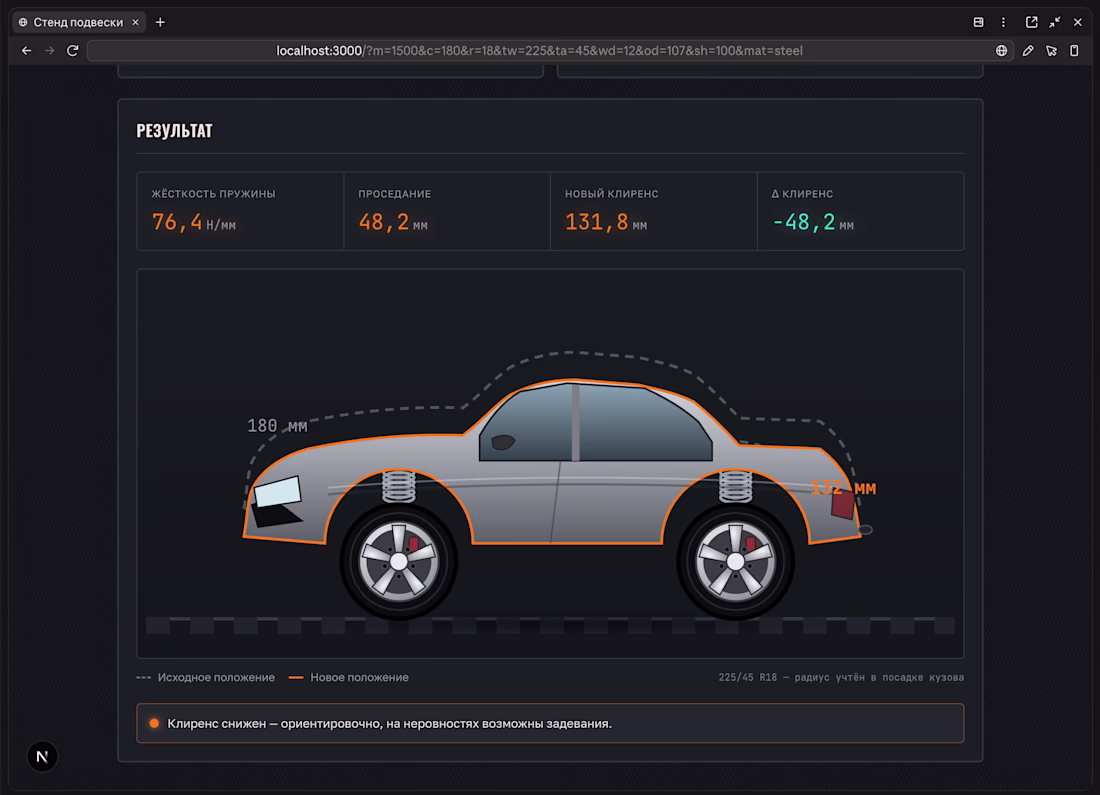This screenshot has width=1100, height=795.
Task: Click the Исходное положение legend entry
Action: (x=206, y=677)
